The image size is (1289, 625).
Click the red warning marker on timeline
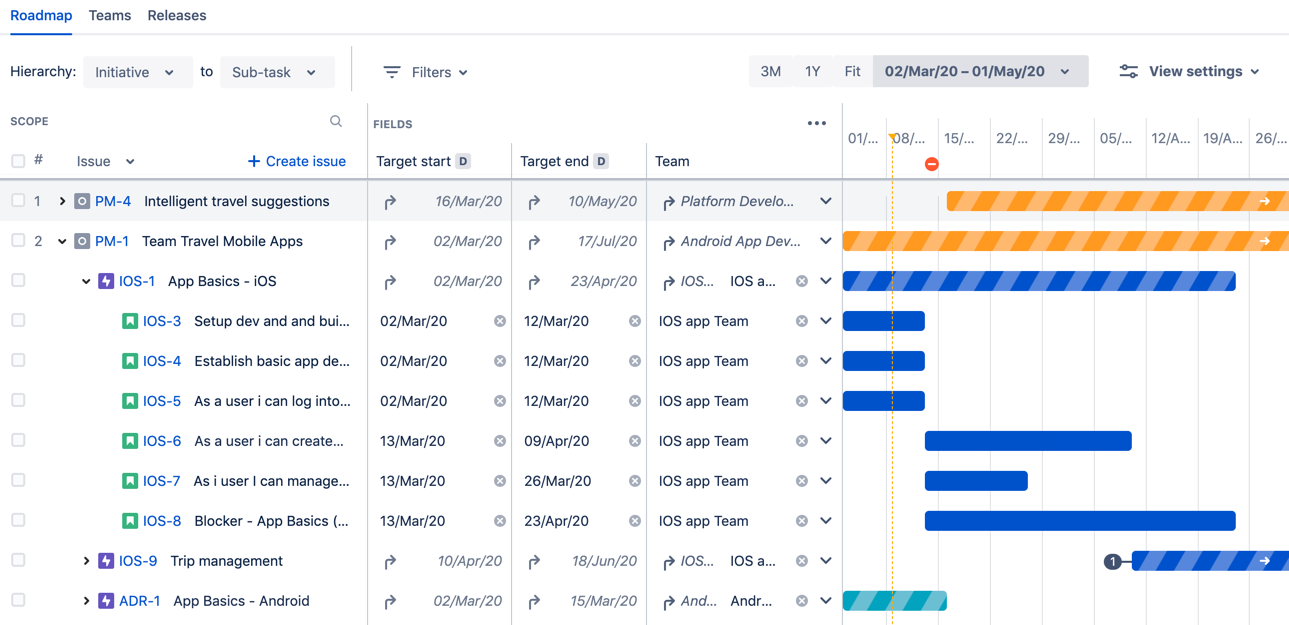[x=931, y=164]
